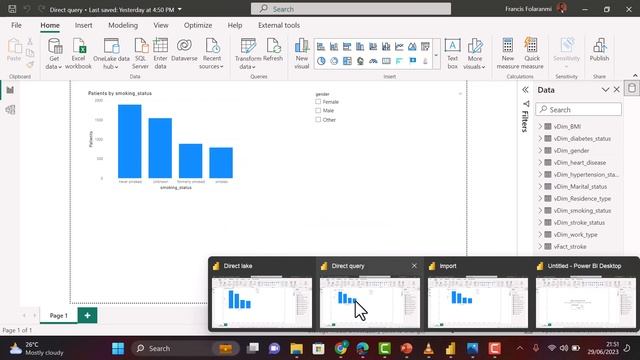The height and width of the screenshot is (360, 640).
Task: Check the Male gender checkbox
Action: pyautogui.click(x=318, y=111)
